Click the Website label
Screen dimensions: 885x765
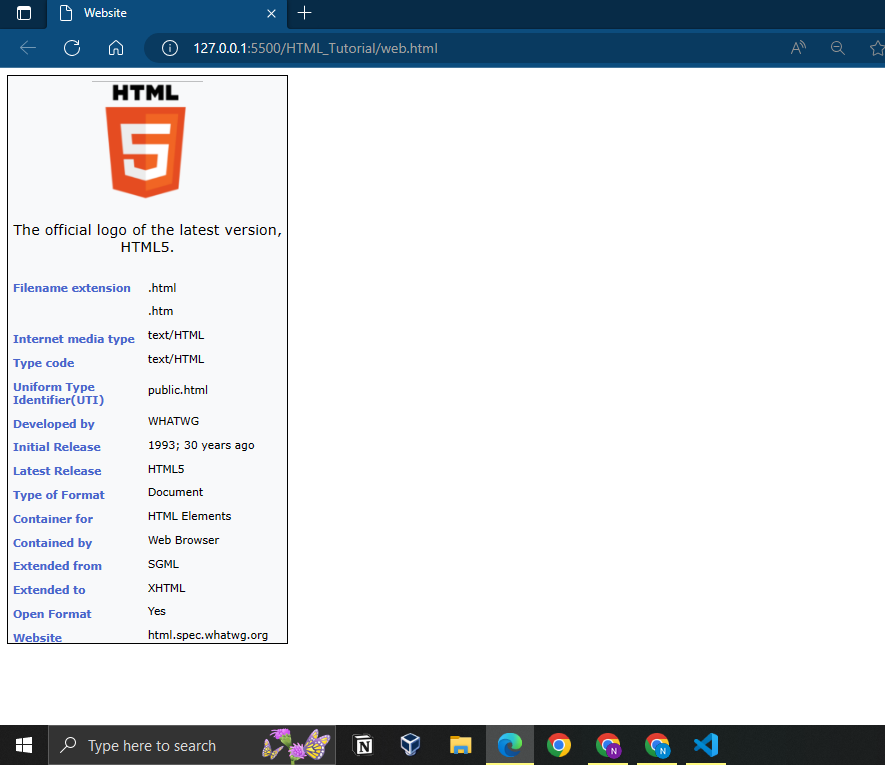[x=37, y=637]
